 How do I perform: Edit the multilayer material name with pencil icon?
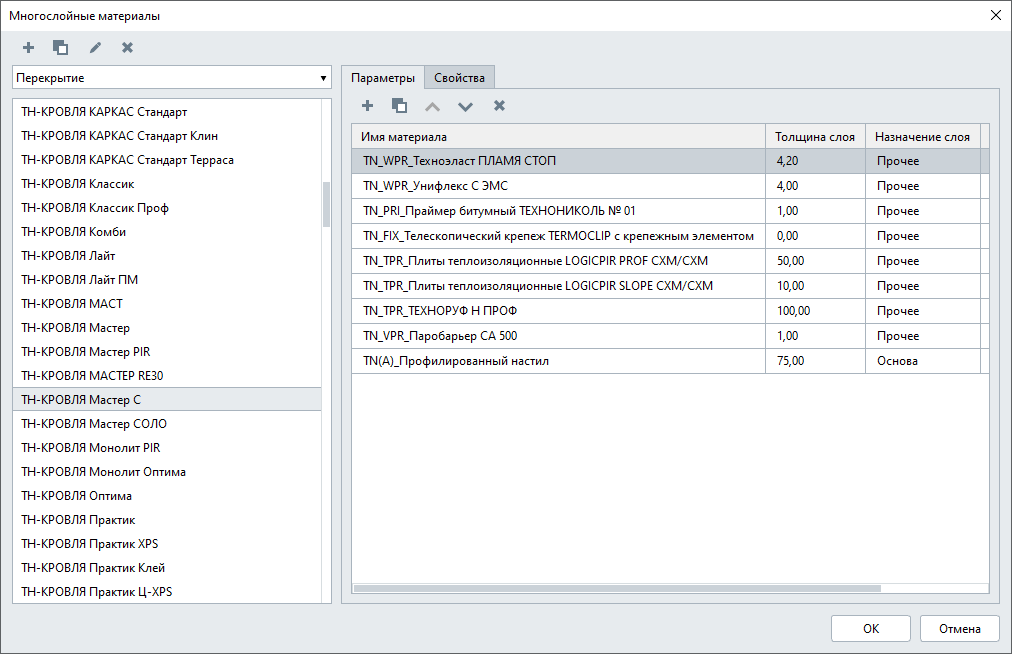coord(95,47)
